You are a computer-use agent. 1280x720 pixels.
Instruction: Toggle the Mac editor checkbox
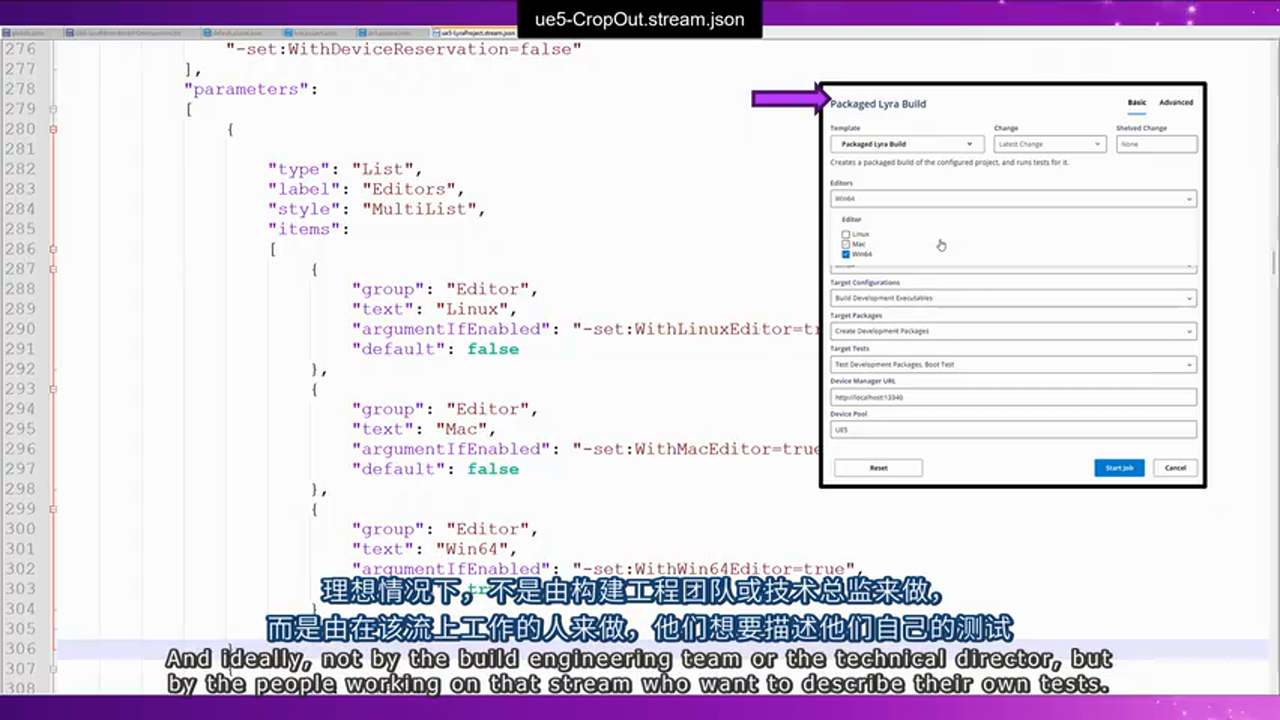pyautogui.click(x=846, y=244)
